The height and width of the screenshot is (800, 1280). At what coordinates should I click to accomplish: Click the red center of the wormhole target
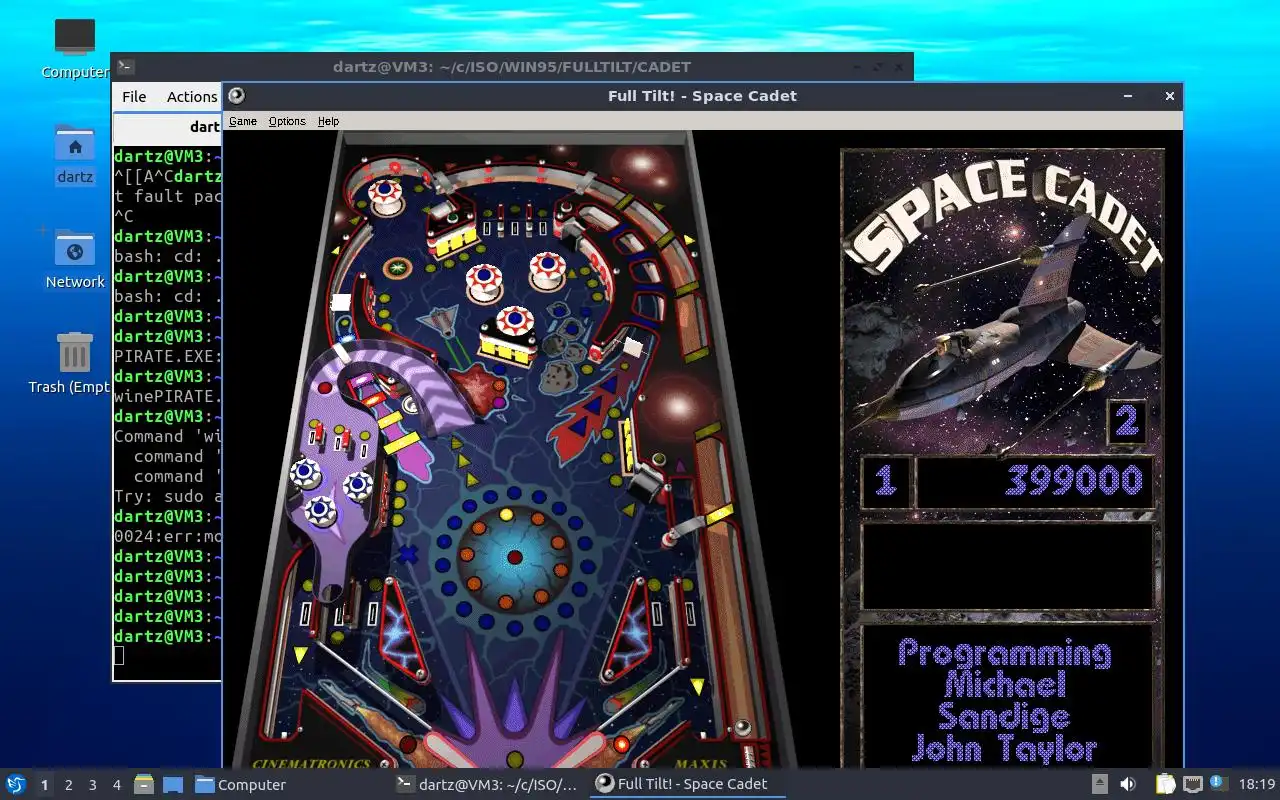point(514,557)
